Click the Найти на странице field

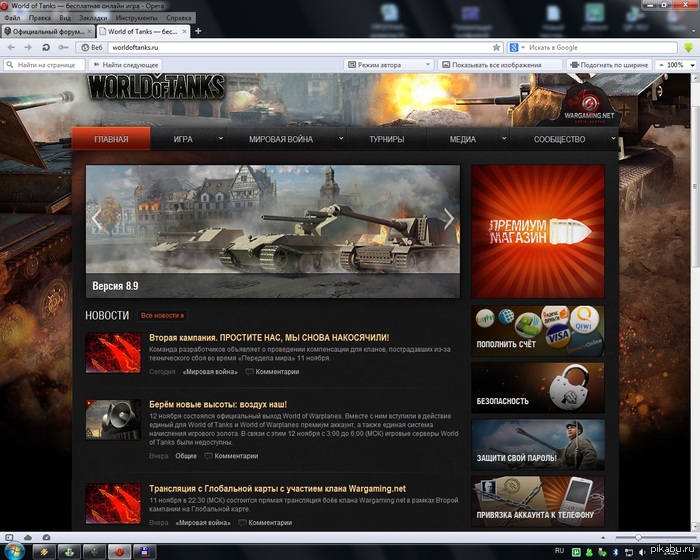click(44, 65)
